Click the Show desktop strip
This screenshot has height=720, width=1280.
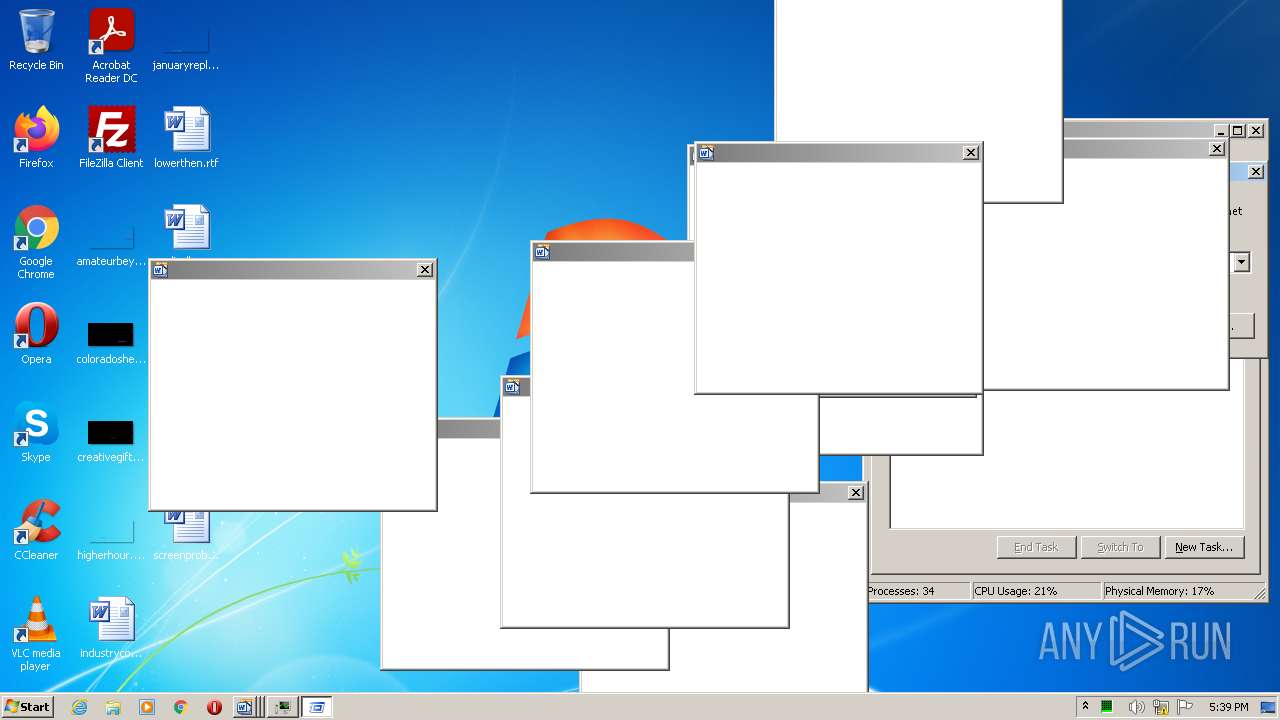[1270, 707]
